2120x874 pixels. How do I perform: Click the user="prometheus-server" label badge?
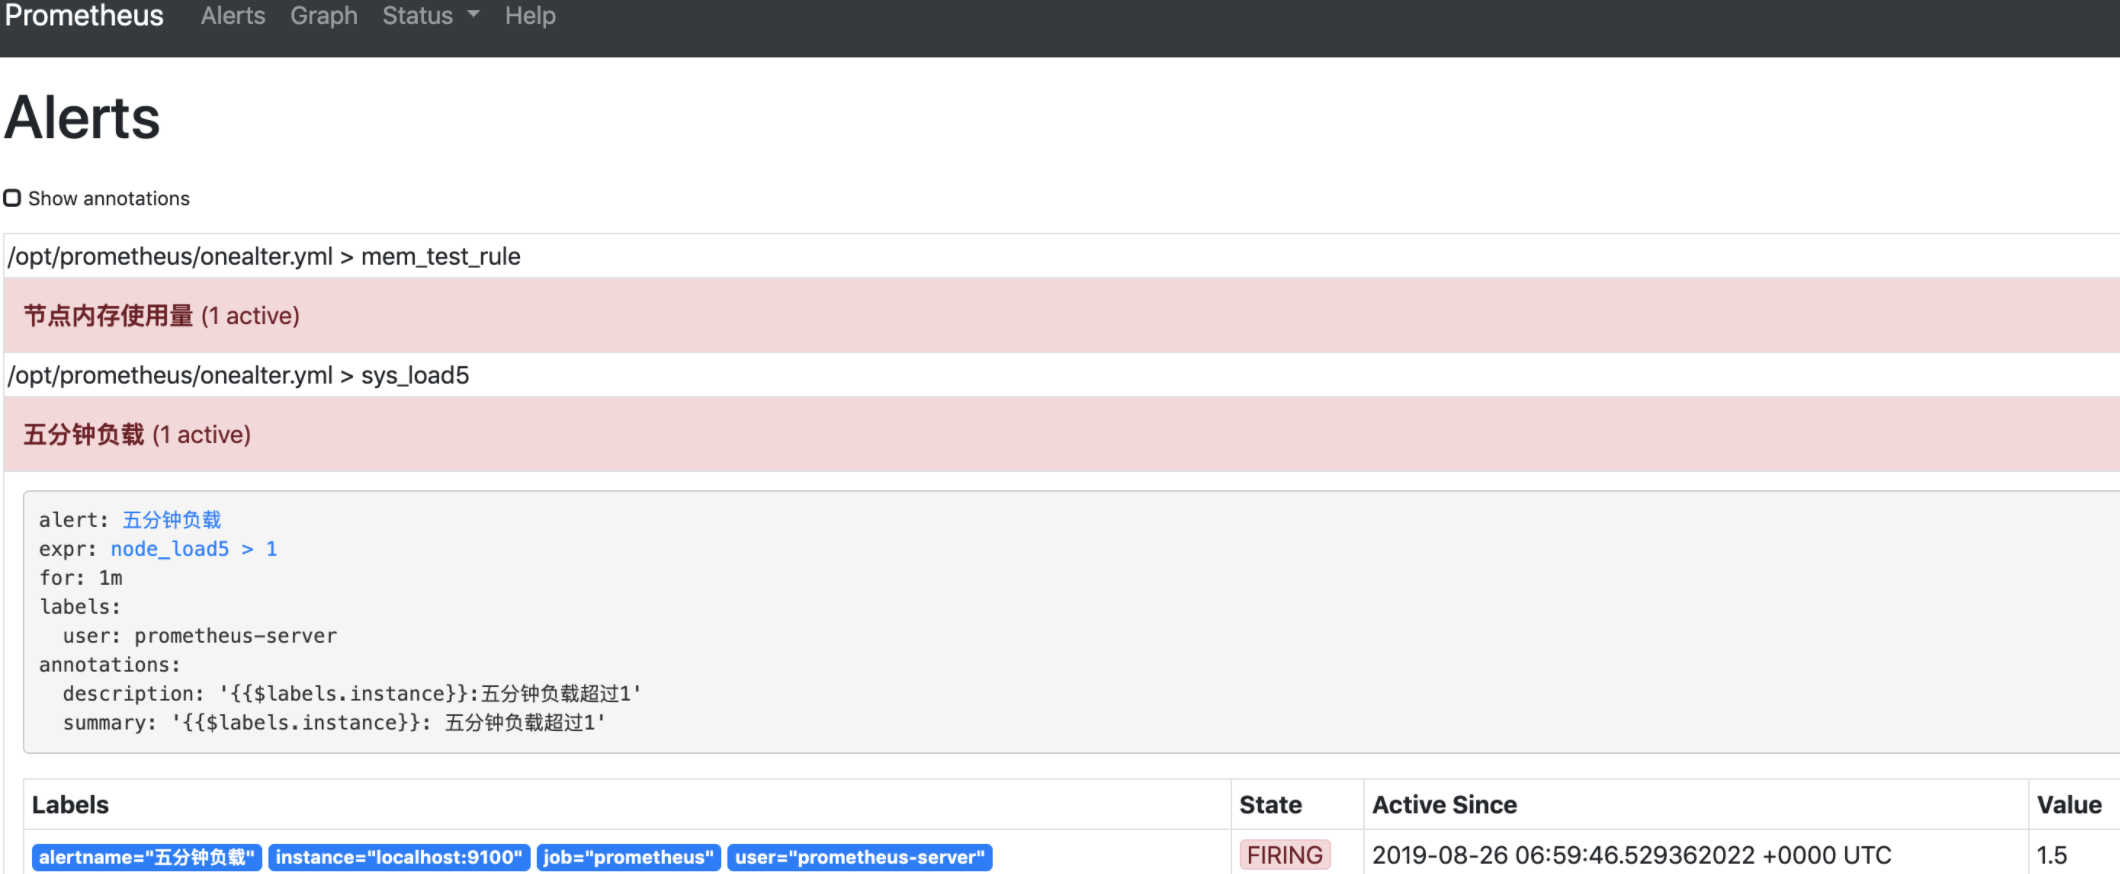860,857
